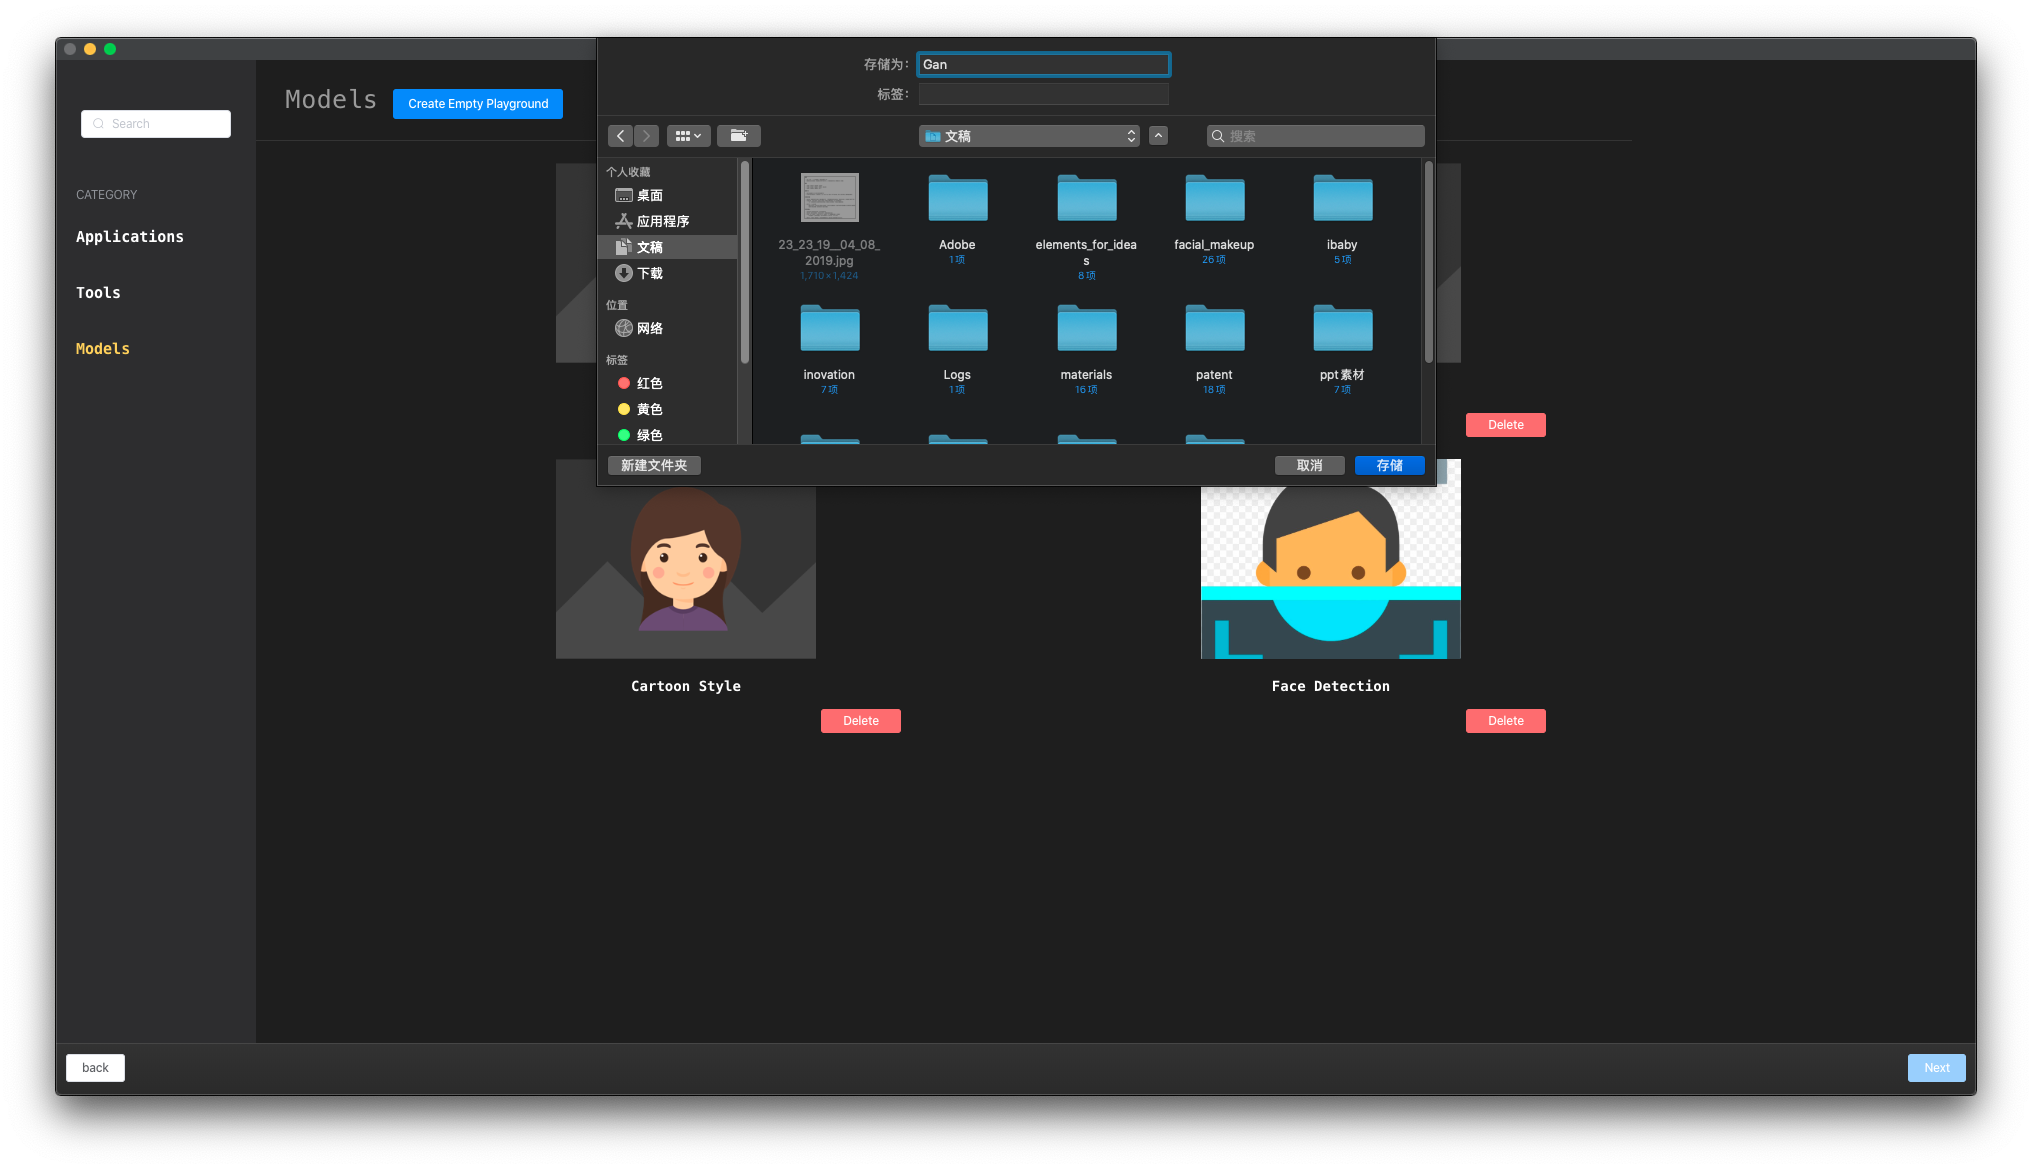2032x1169 pixels.
Task: Collapse the dialog with chevron button
Action: 1158,136
